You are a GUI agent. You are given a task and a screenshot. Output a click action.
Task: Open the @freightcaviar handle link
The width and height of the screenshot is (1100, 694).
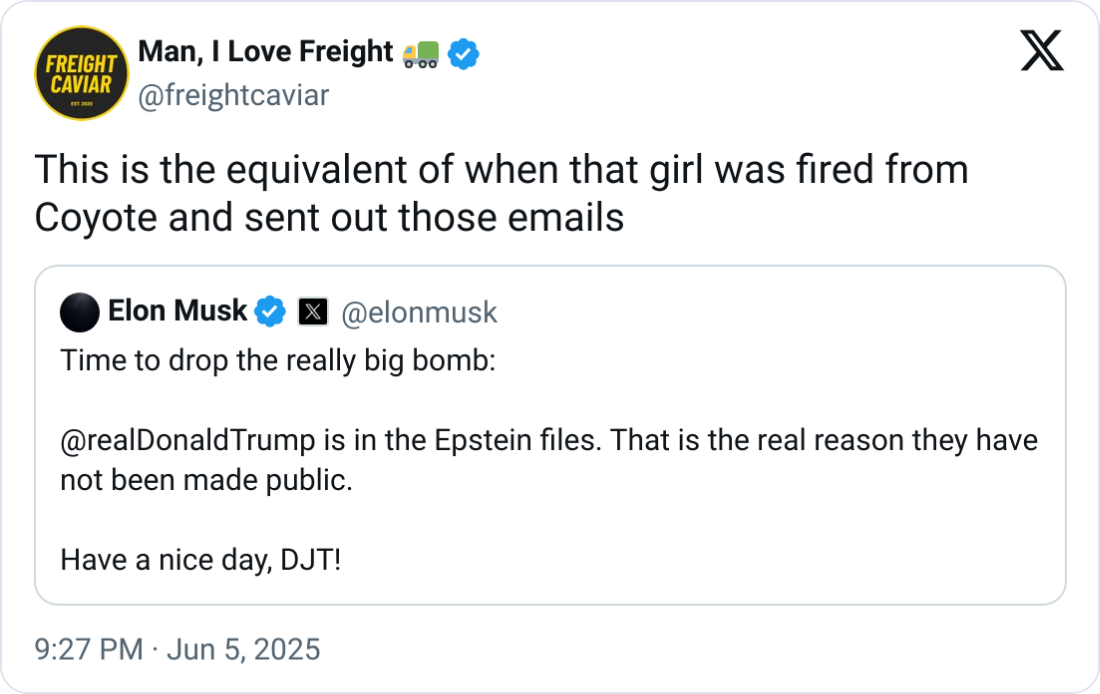(x=233, y=95)
